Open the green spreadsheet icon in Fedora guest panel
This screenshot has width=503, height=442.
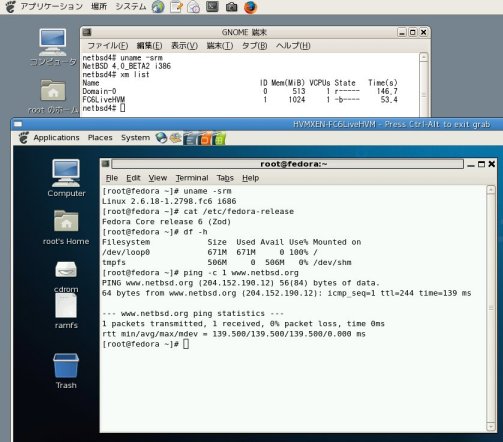(x=219, y=138)
